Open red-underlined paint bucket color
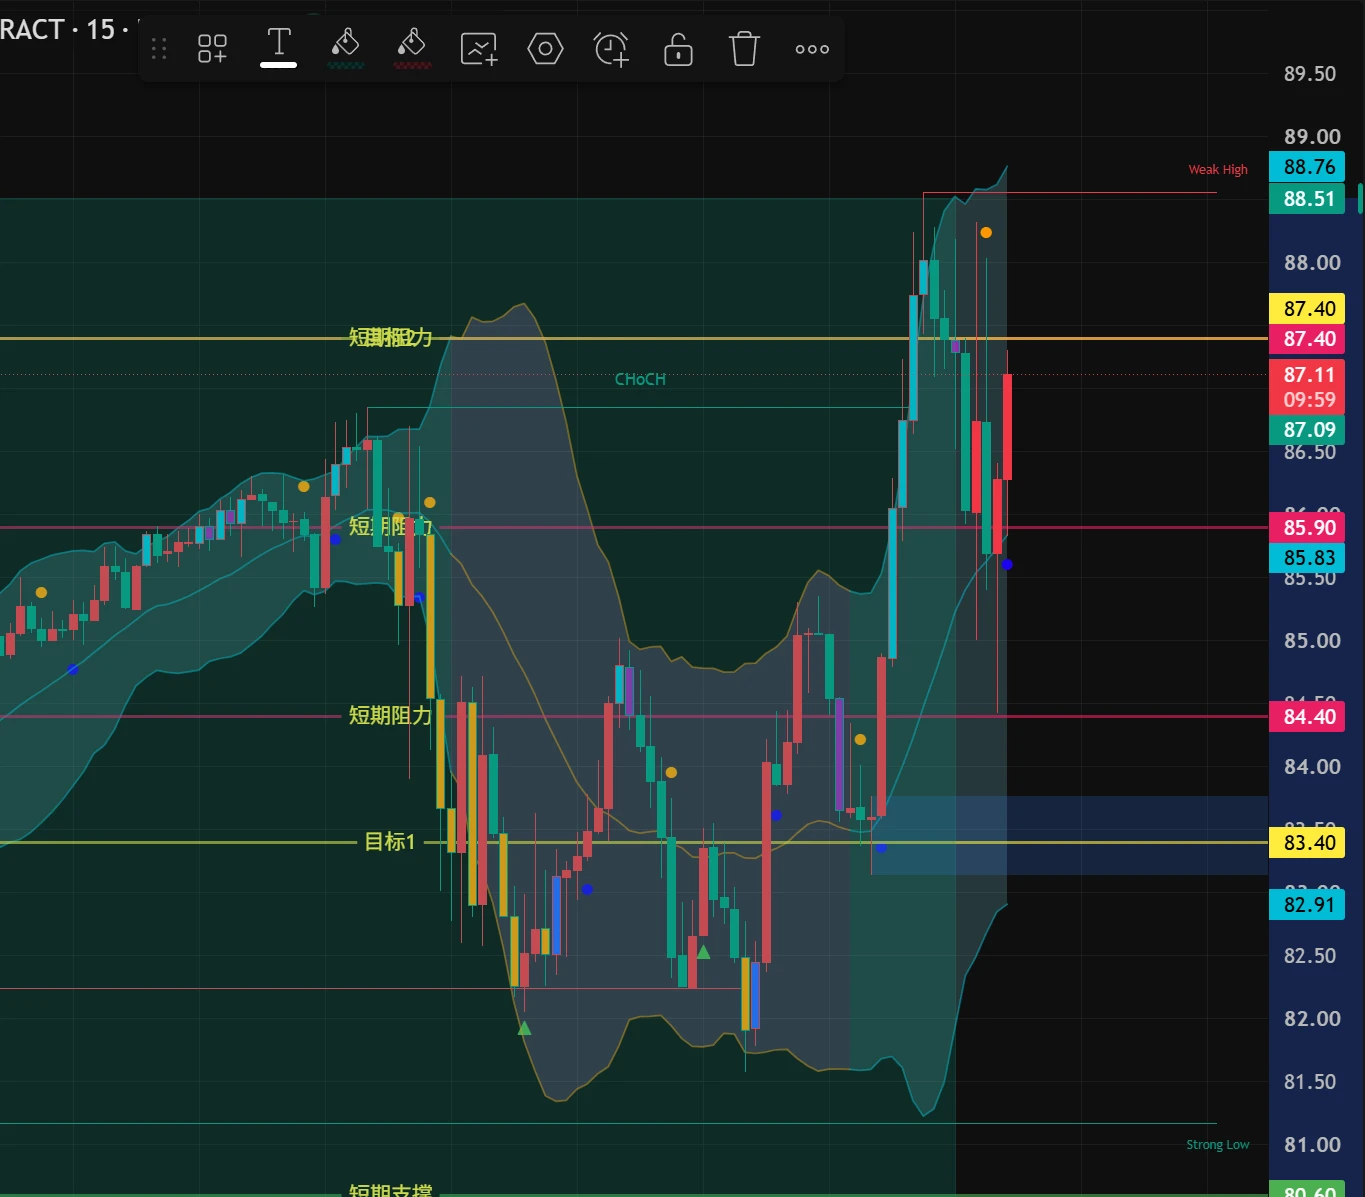 click(412, 47)
